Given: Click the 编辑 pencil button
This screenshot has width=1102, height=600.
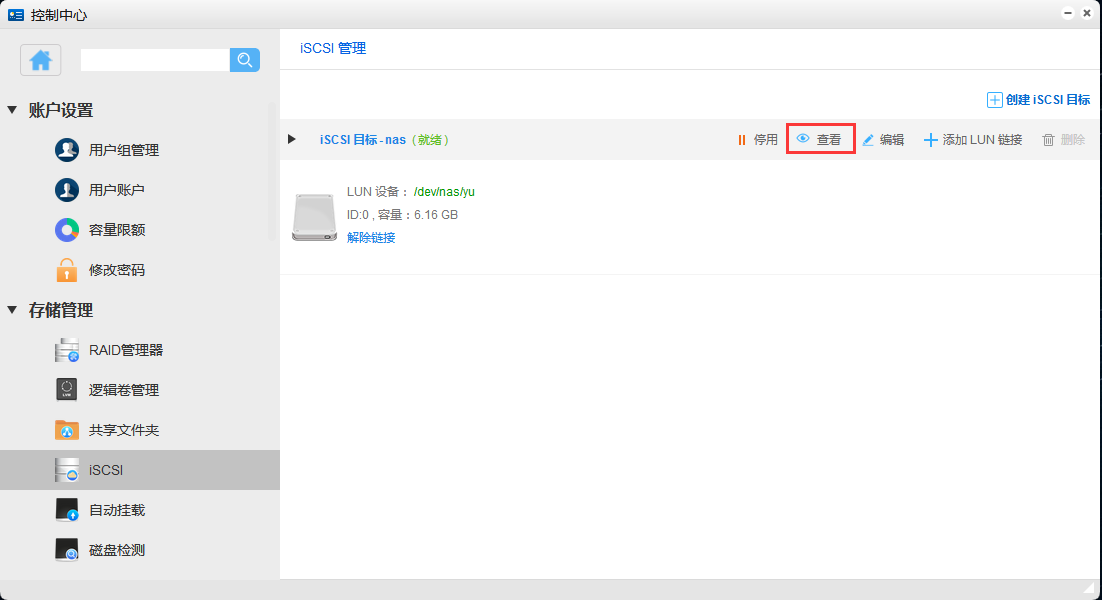Looking at the screenshot, I should (883, 140).
